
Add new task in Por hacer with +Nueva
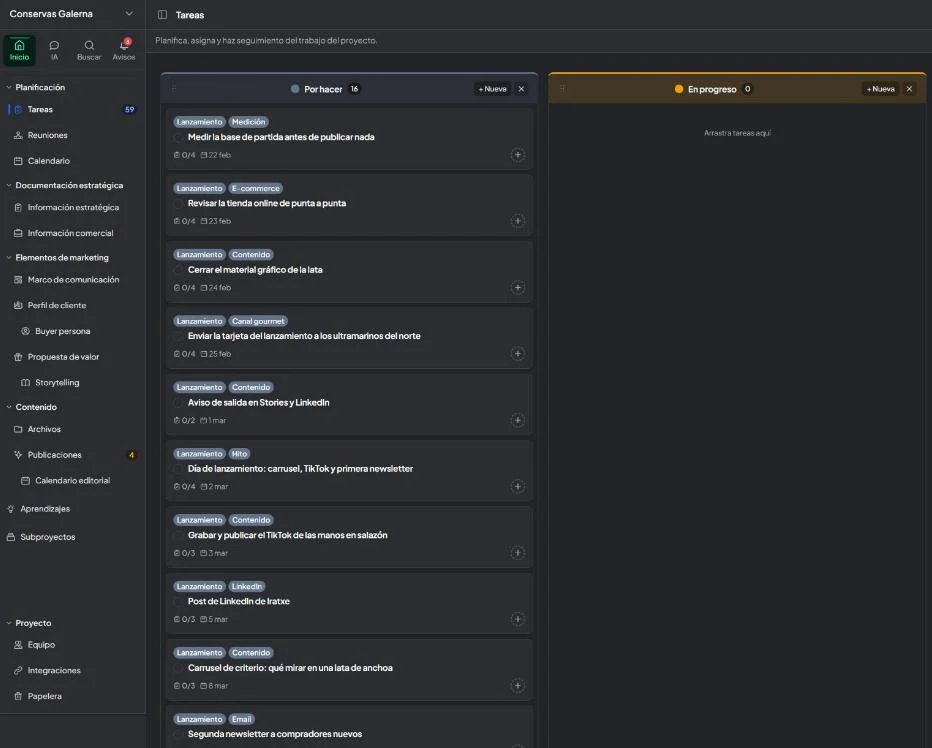pos(493,89)
